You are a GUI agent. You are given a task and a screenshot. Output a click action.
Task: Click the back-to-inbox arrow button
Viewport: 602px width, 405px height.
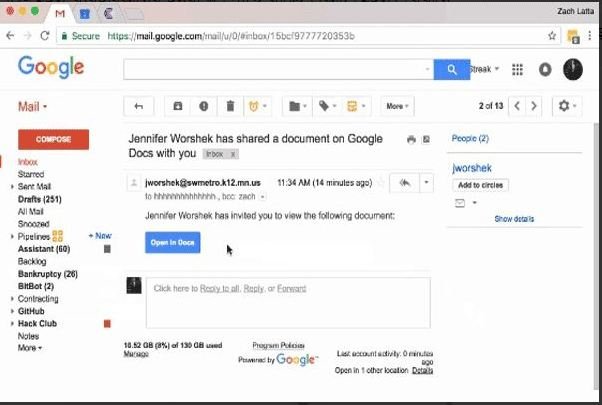pyautogui.click(x=139, y=106)
